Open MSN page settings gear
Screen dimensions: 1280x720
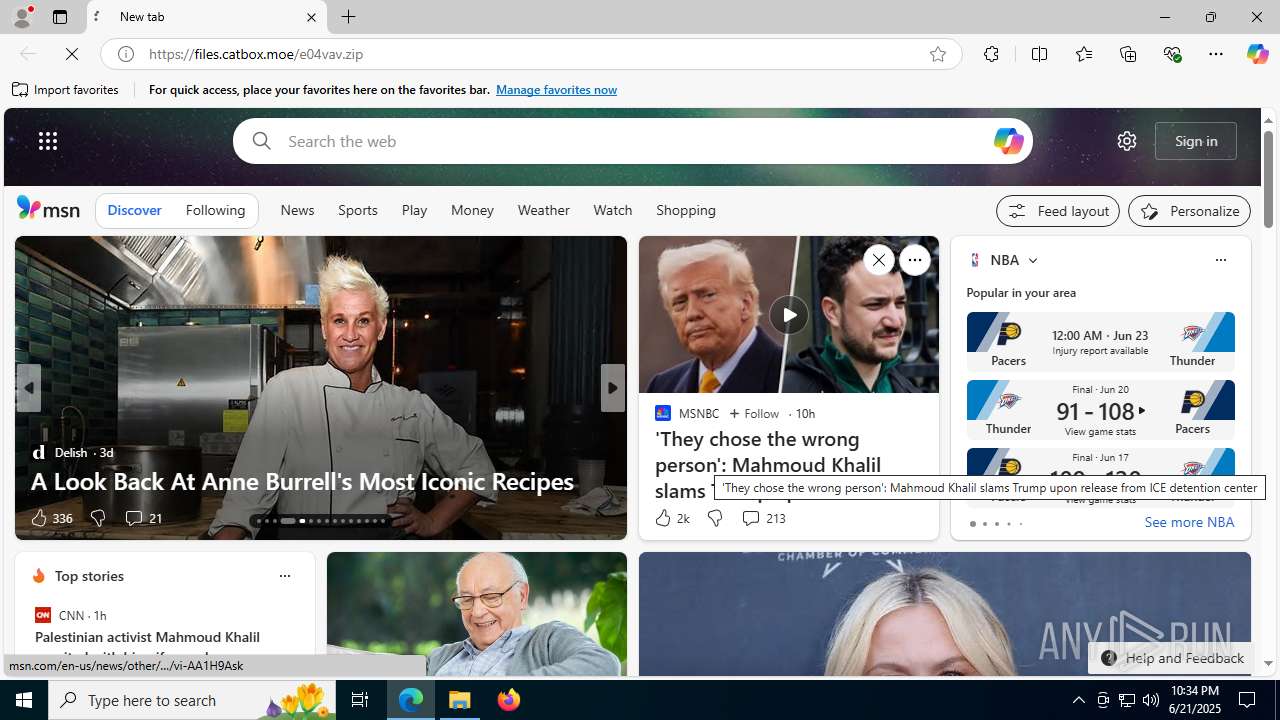point(1127,141)
